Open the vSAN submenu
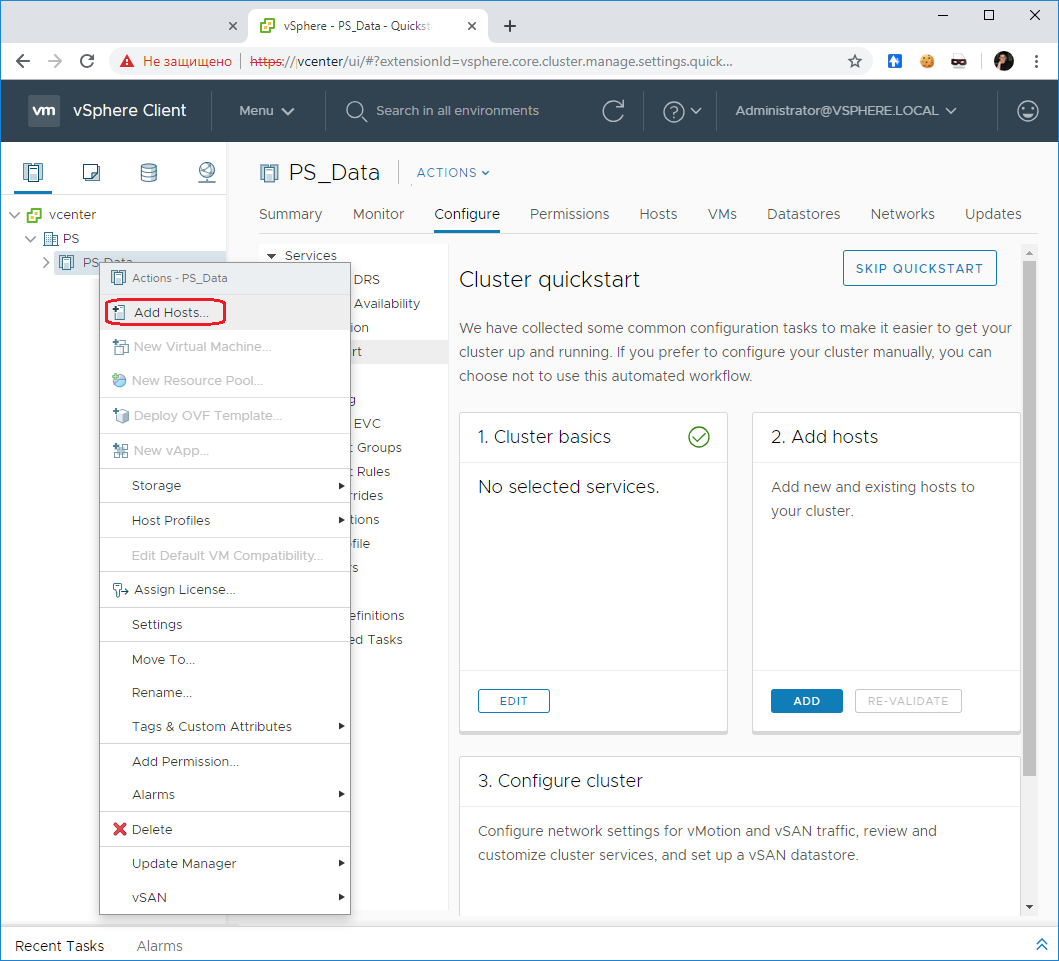The height and width of the screenshot is (961, 1059). click(225, 898)
